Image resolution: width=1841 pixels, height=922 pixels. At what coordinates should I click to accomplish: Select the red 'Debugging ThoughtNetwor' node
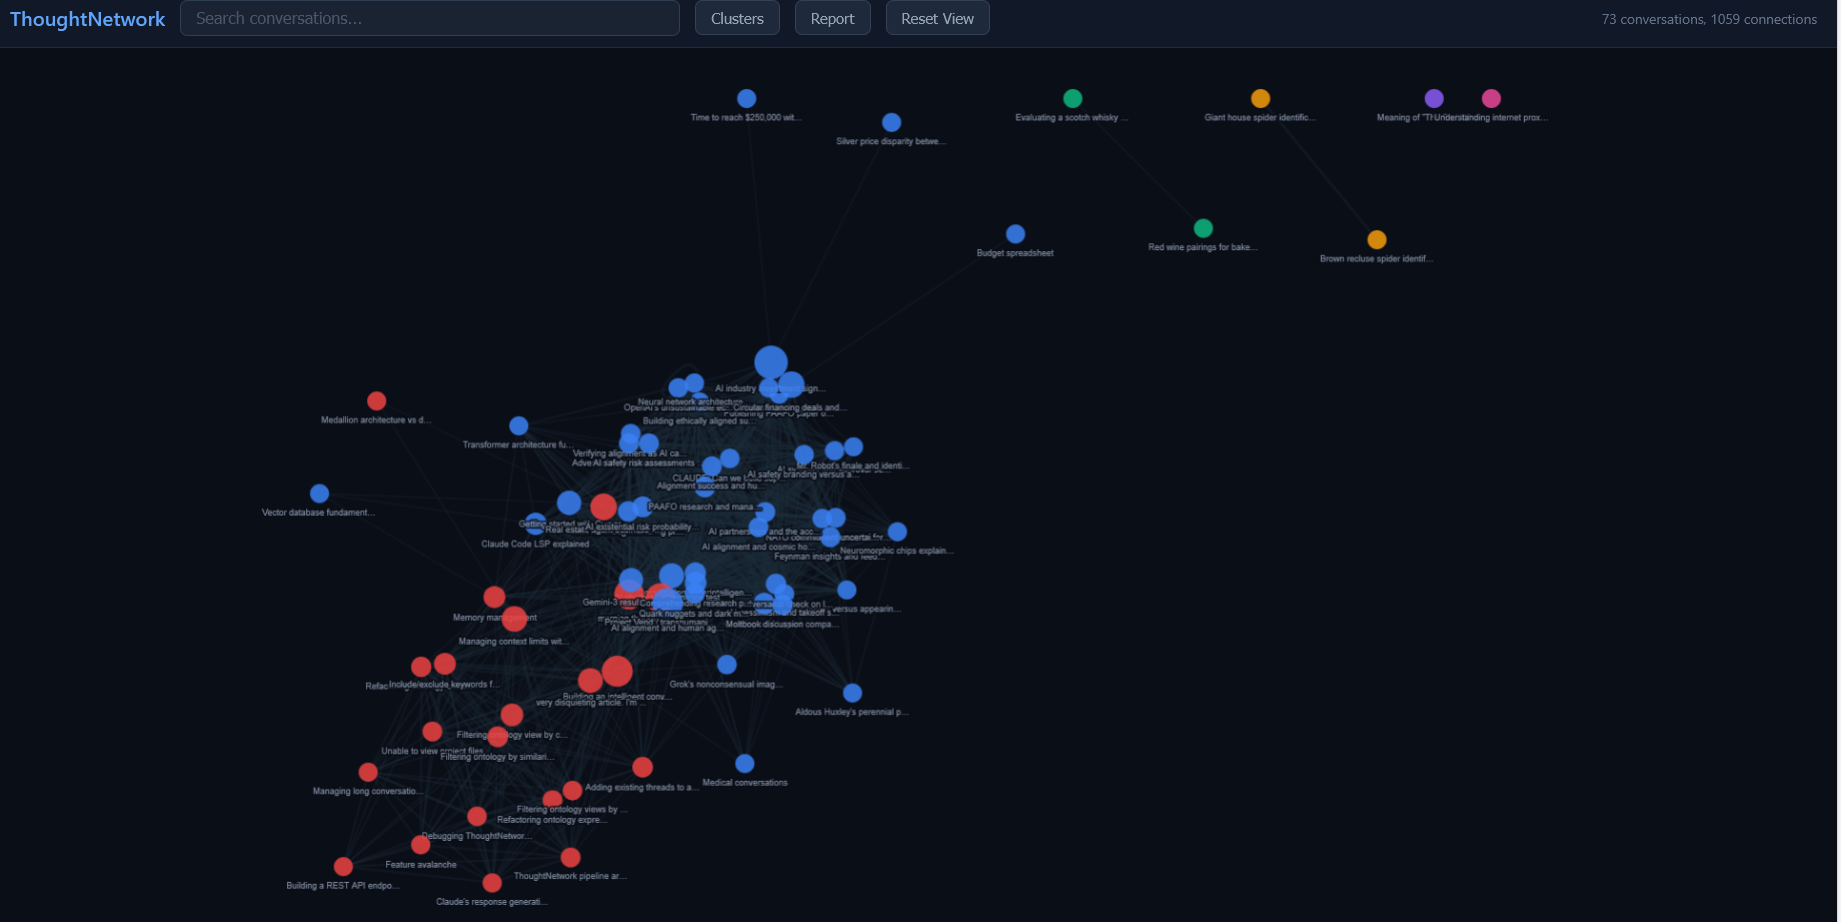click(477, 817)
